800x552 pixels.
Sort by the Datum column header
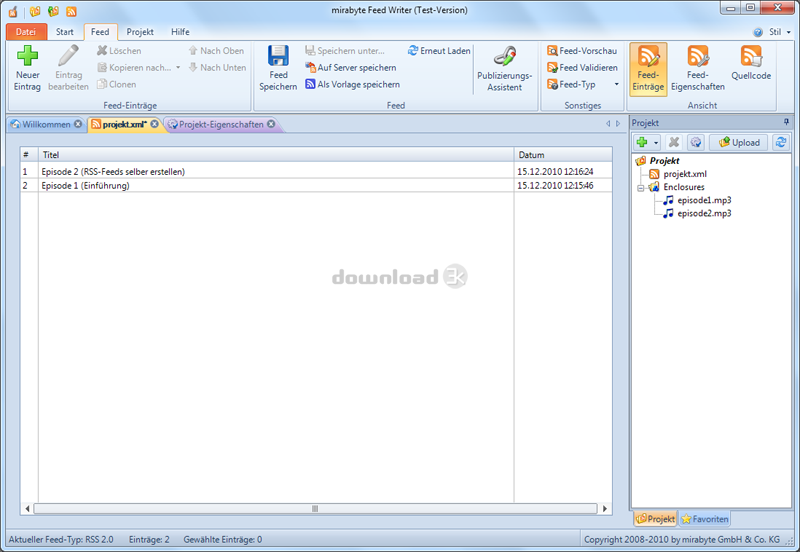pyautogui.click(x=563, y=155)
